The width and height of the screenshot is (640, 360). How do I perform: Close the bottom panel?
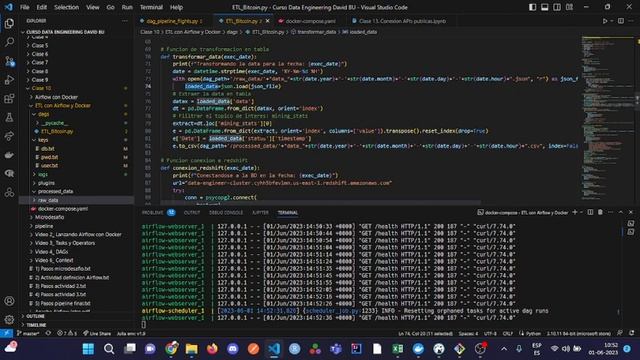click(631, 212)
